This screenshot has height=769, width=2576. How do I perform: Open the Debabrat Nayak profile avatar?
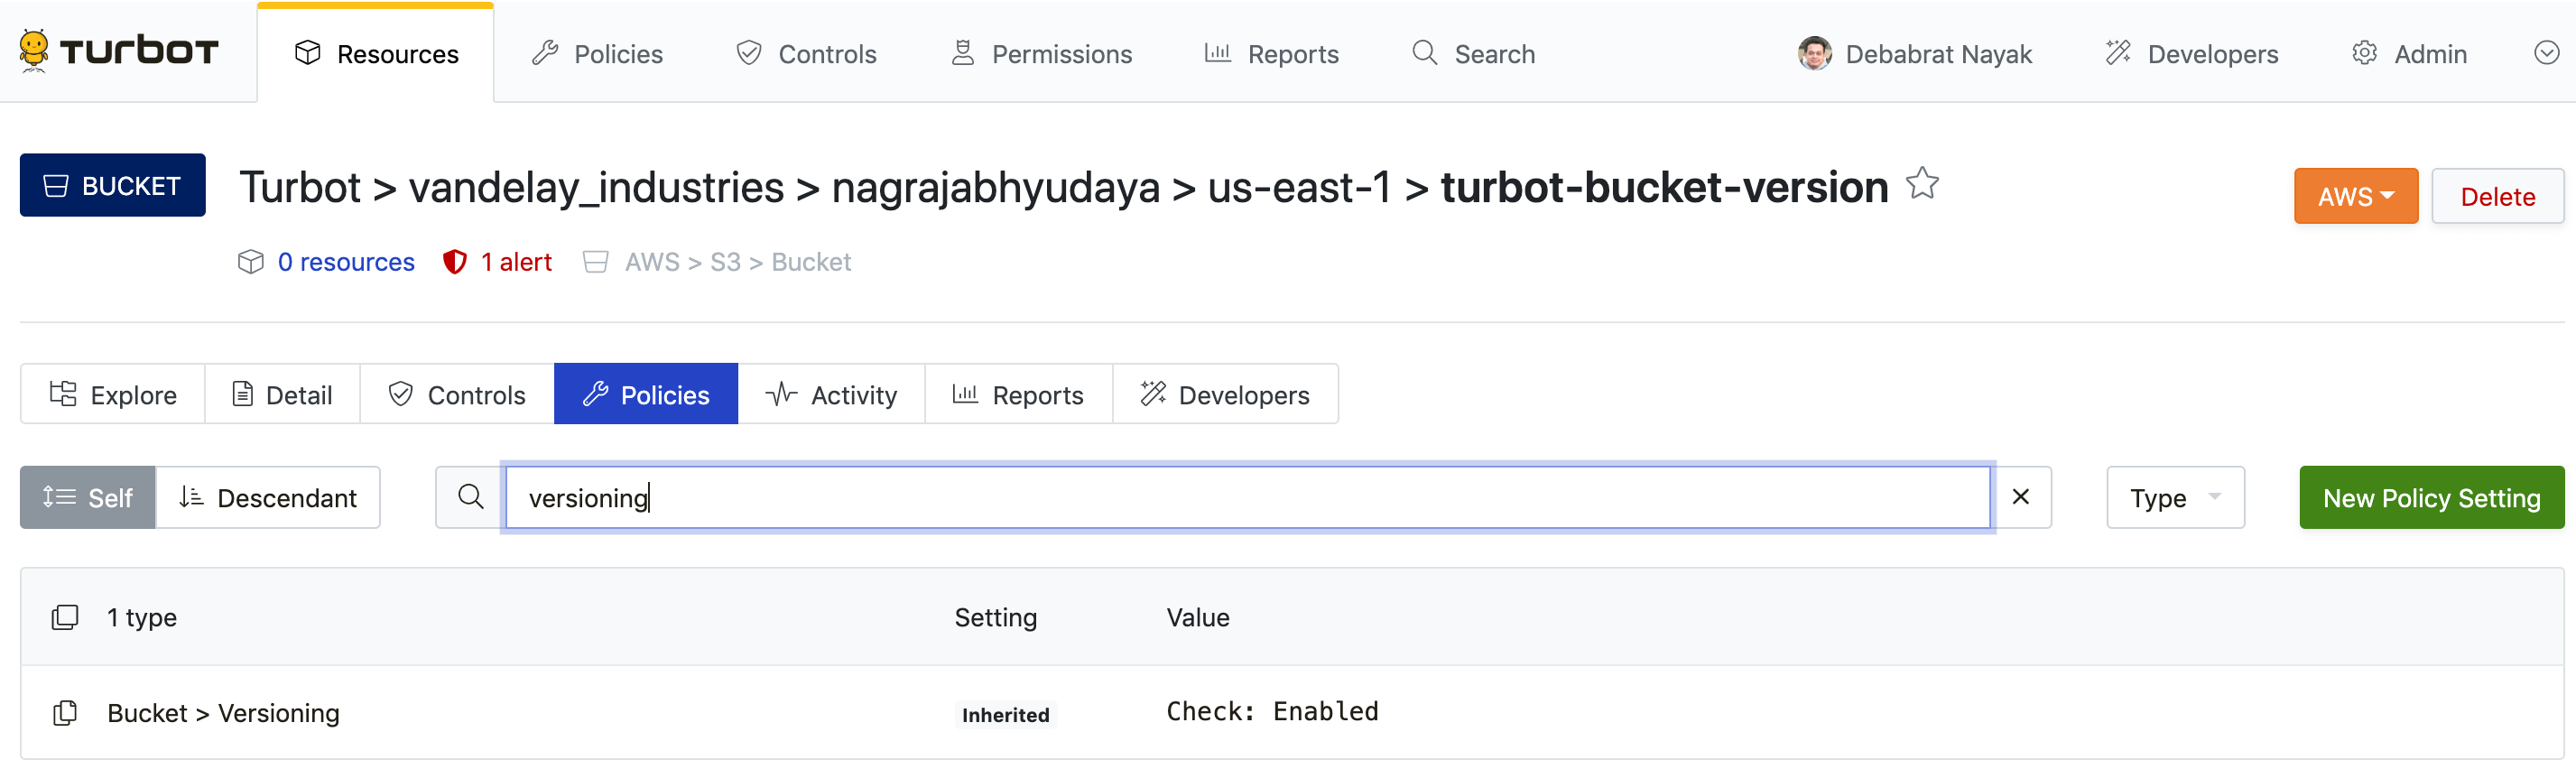1814,54
